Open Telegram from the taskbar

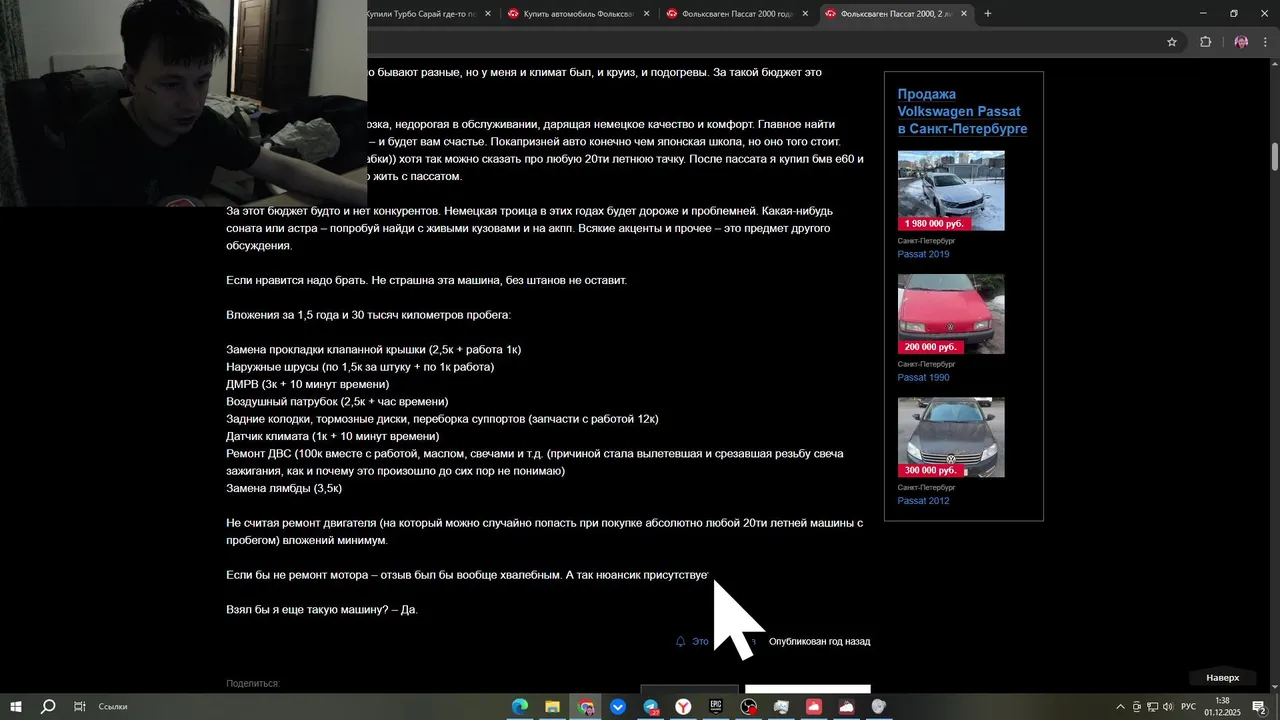(x=651, y=707)
